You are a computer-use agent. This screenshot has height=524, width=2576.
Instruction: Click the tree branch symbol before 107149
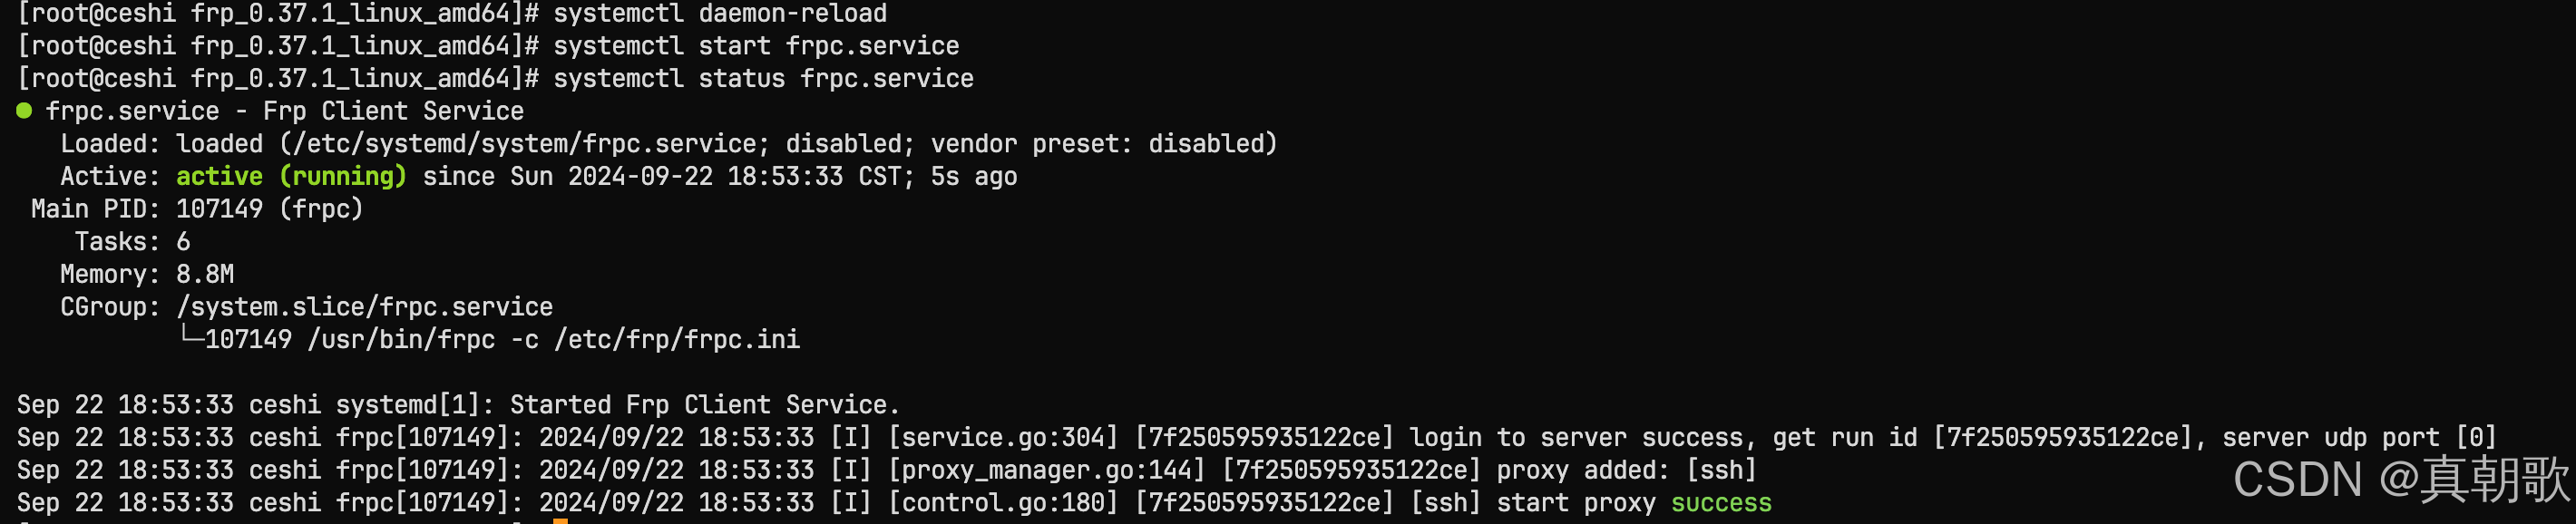[x=190, y=338]
